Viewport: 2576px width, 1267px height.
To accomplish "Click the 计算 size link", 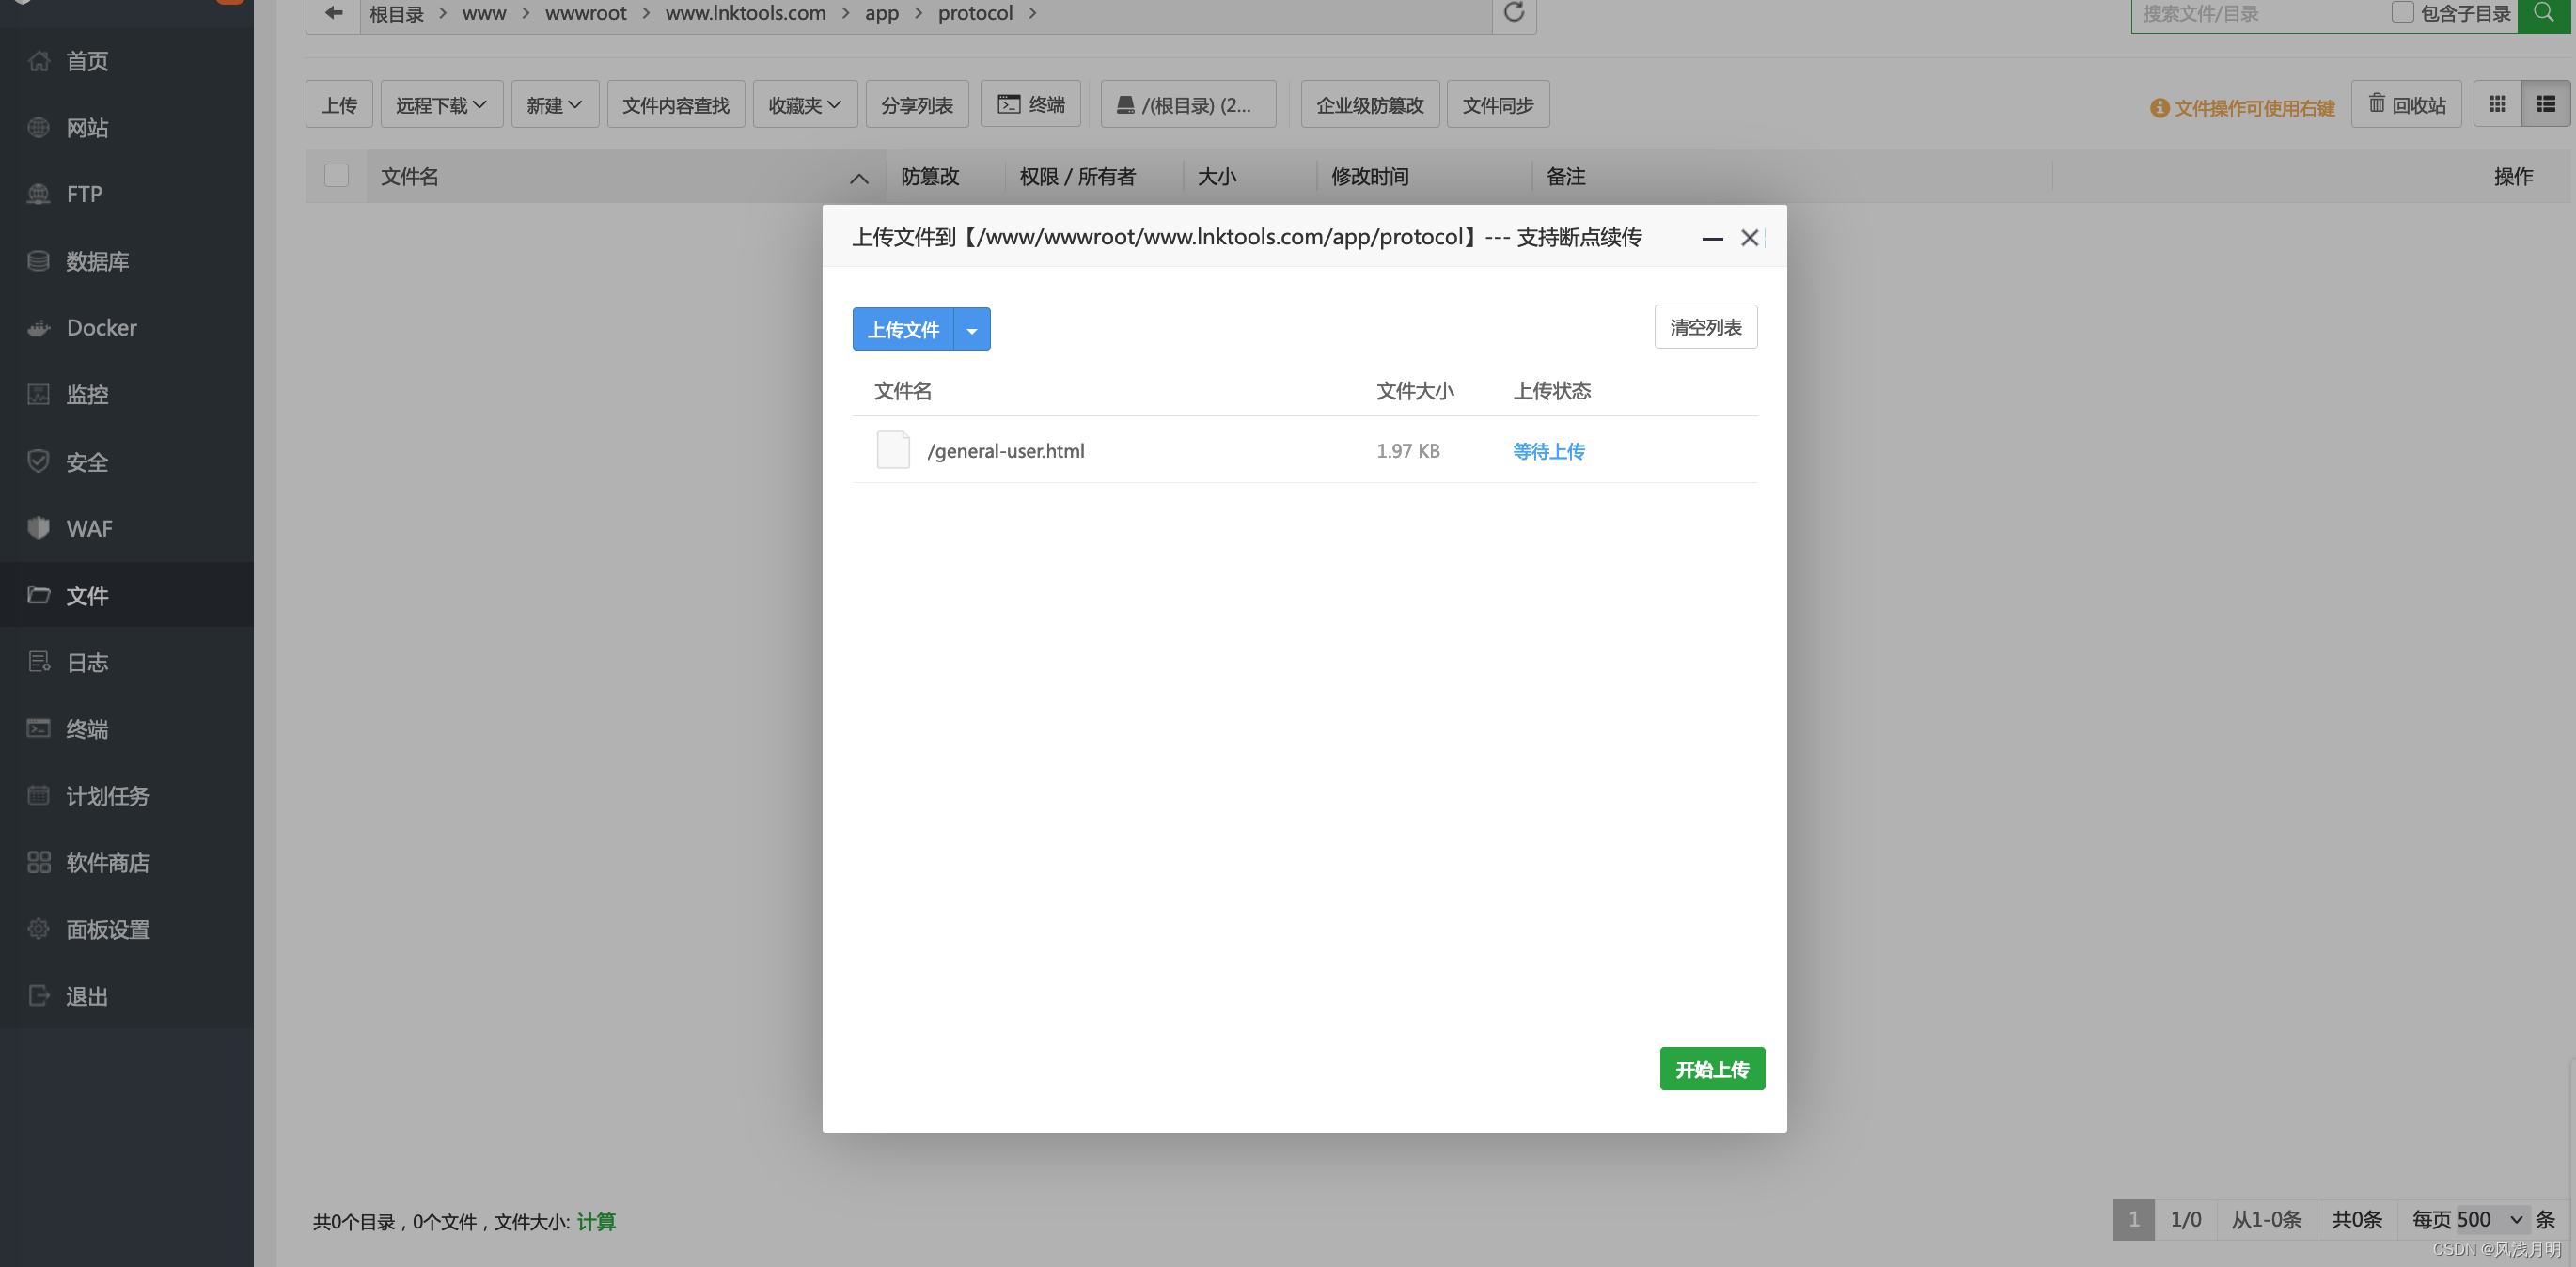I will (596, 1221).
